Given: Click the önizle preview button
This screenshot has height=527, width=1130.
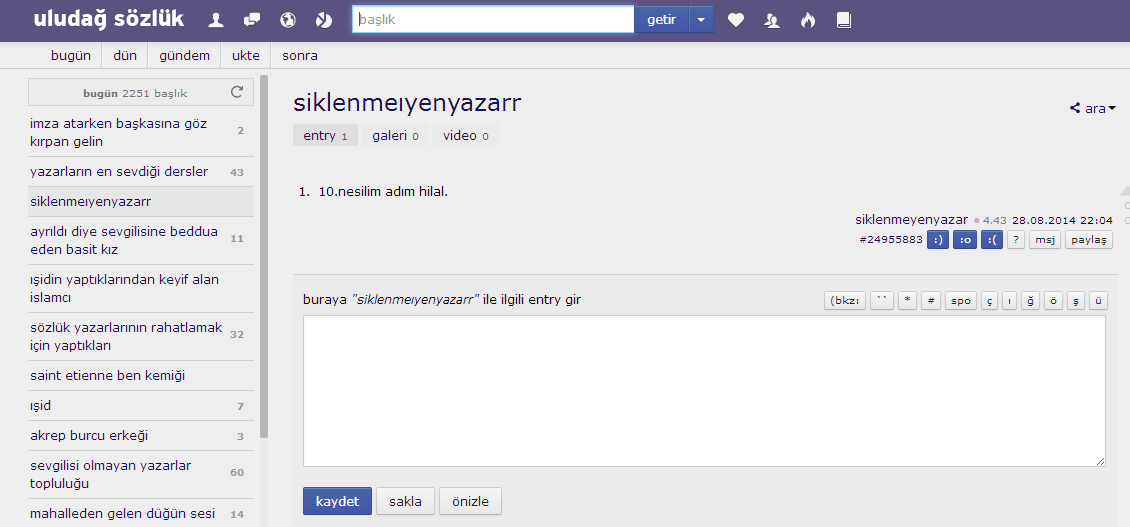Looking at the screenshot, I should (x=470, y=501).
